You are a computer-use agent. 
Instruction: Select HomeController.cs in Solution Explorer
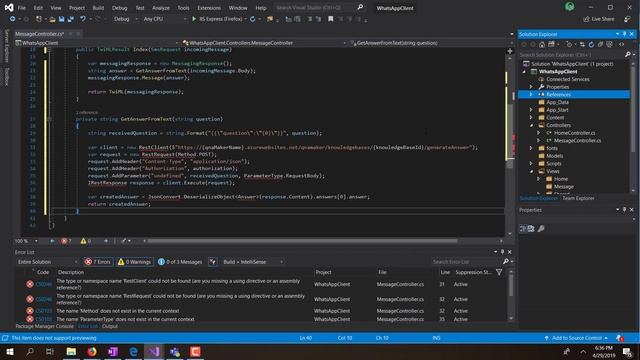coord(574,133)
